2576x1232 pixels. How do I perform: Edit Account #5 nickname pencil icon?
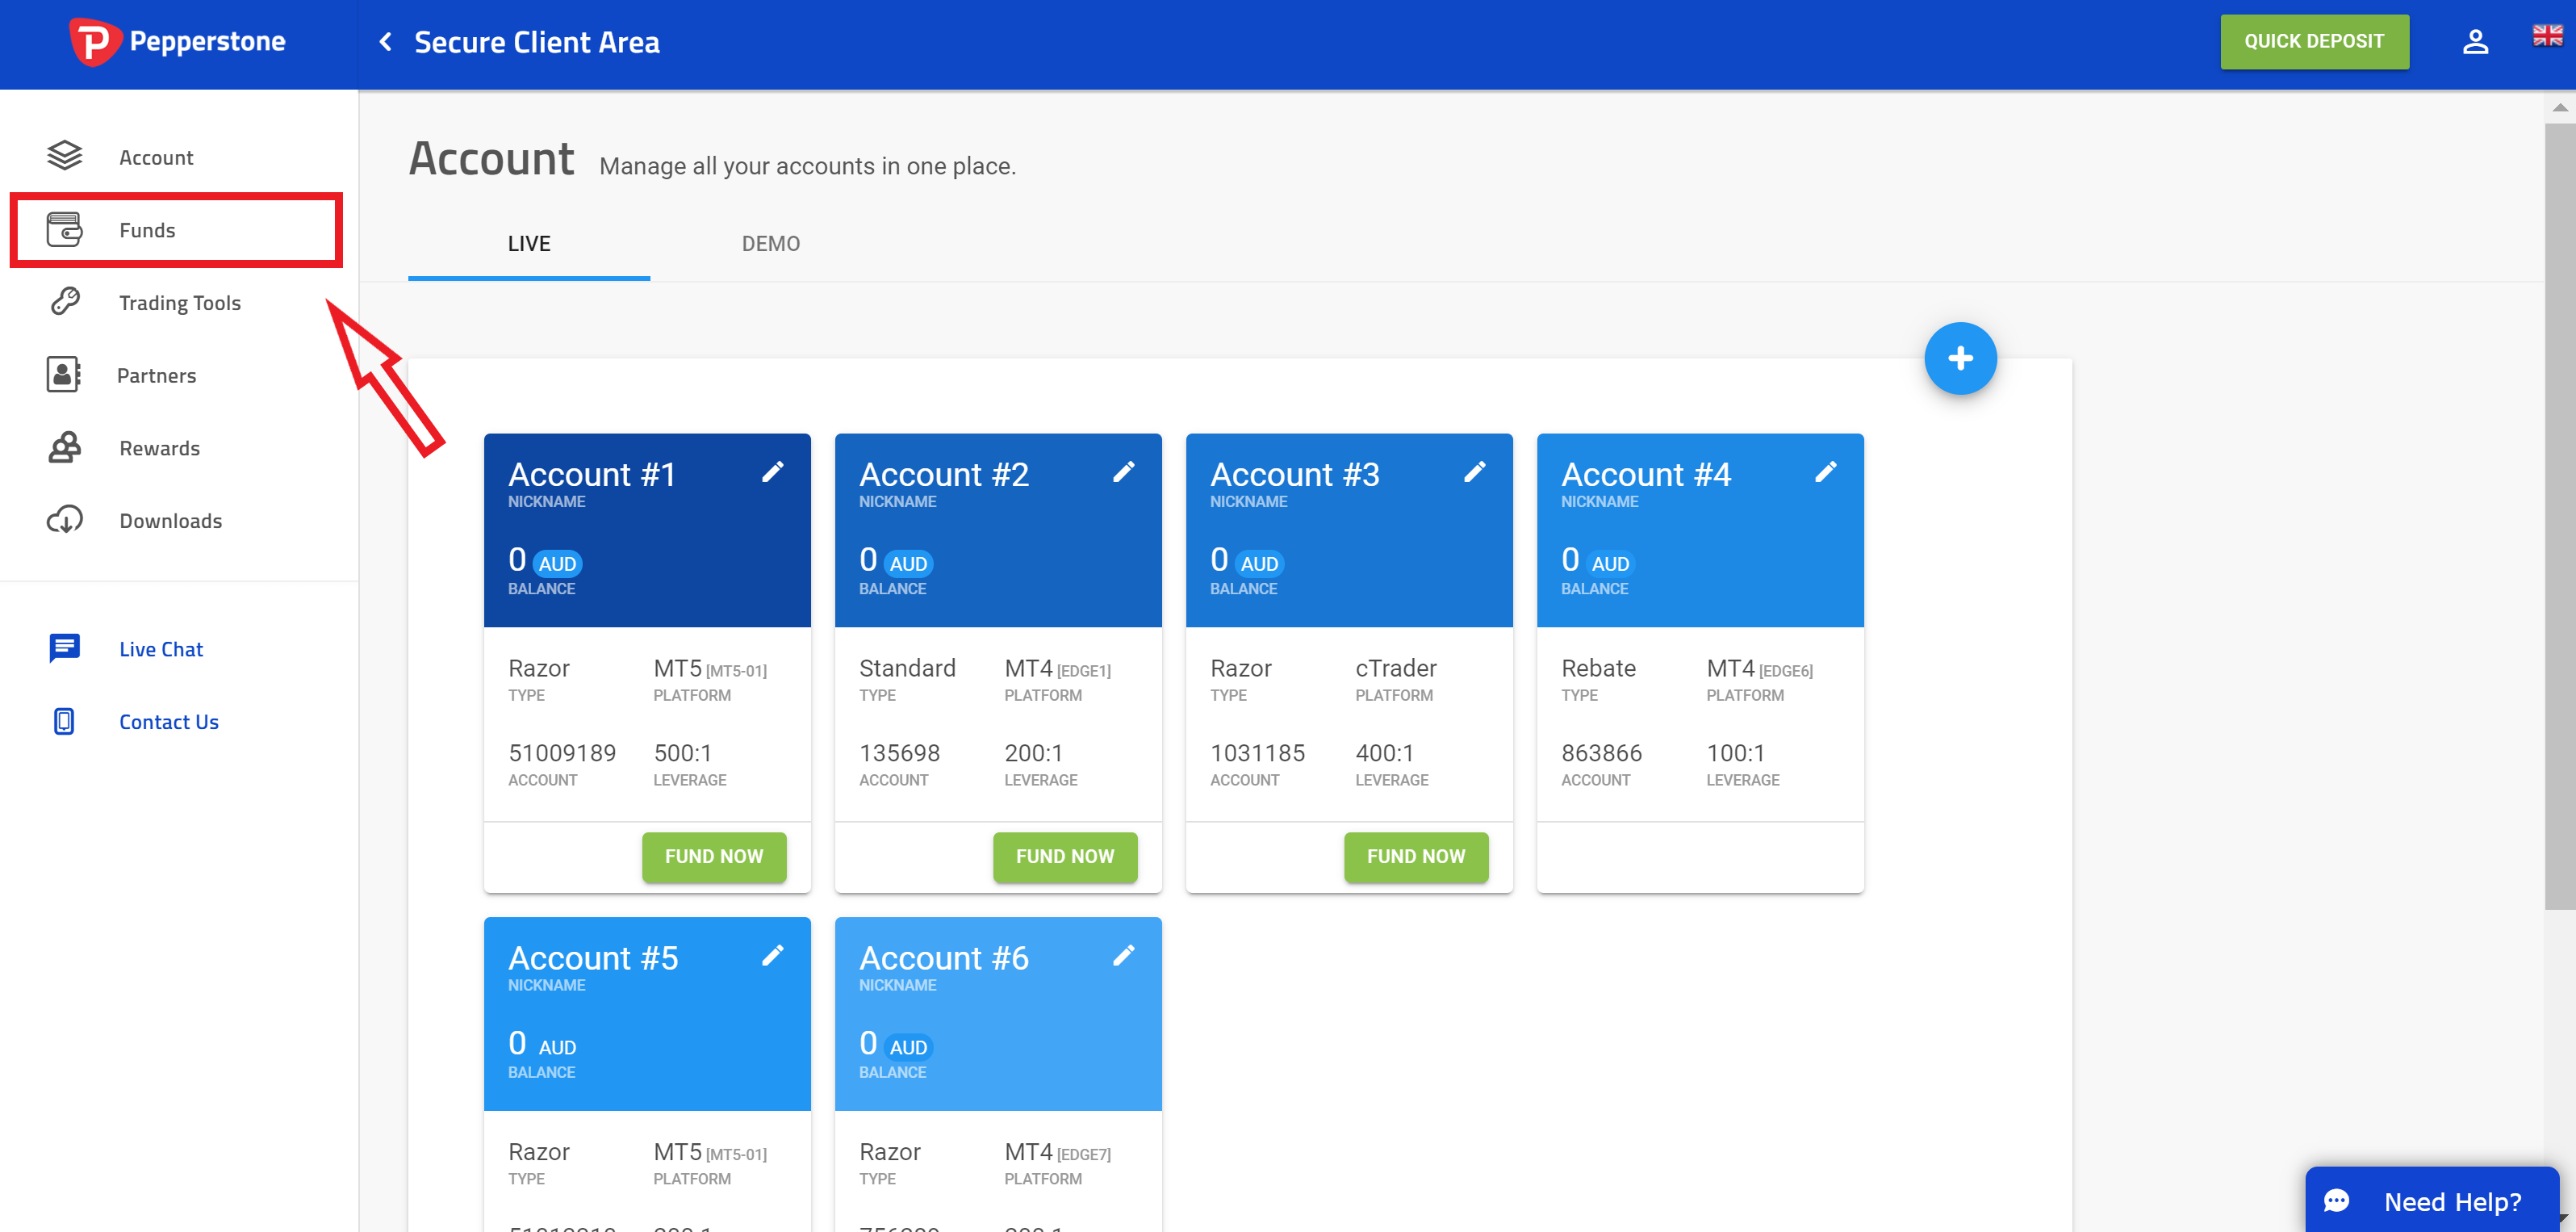click(x=773, y=956)
